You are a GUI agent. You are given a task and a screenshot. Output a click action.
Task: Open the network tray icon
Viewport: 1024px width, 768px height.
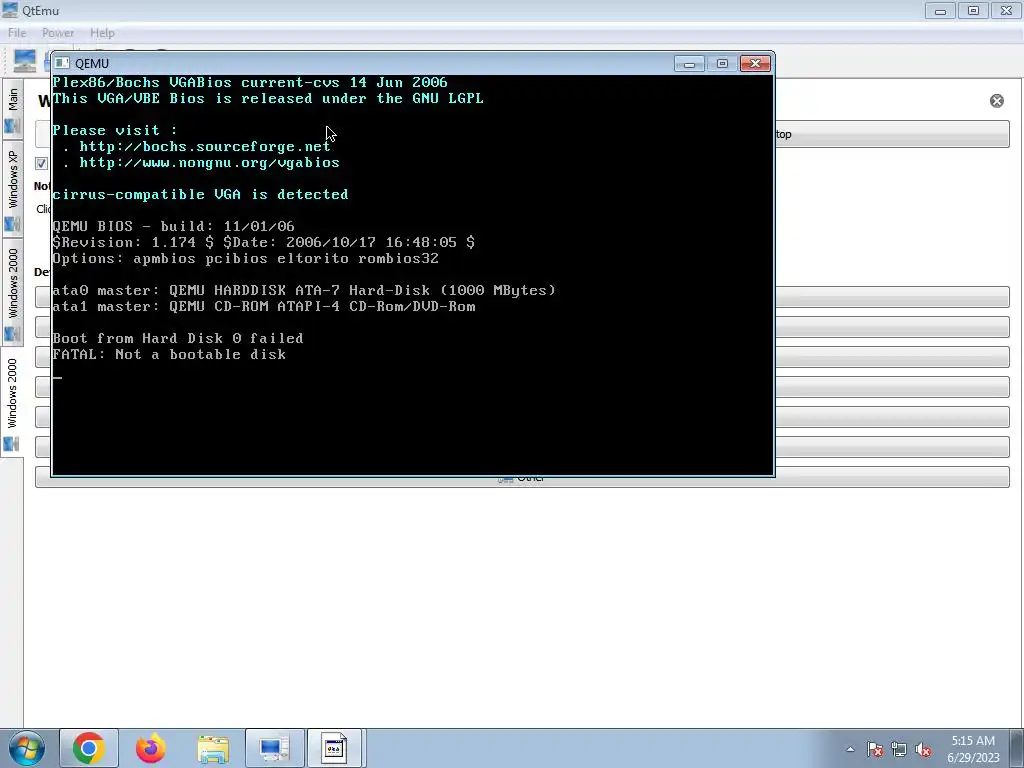click(899, 749)
